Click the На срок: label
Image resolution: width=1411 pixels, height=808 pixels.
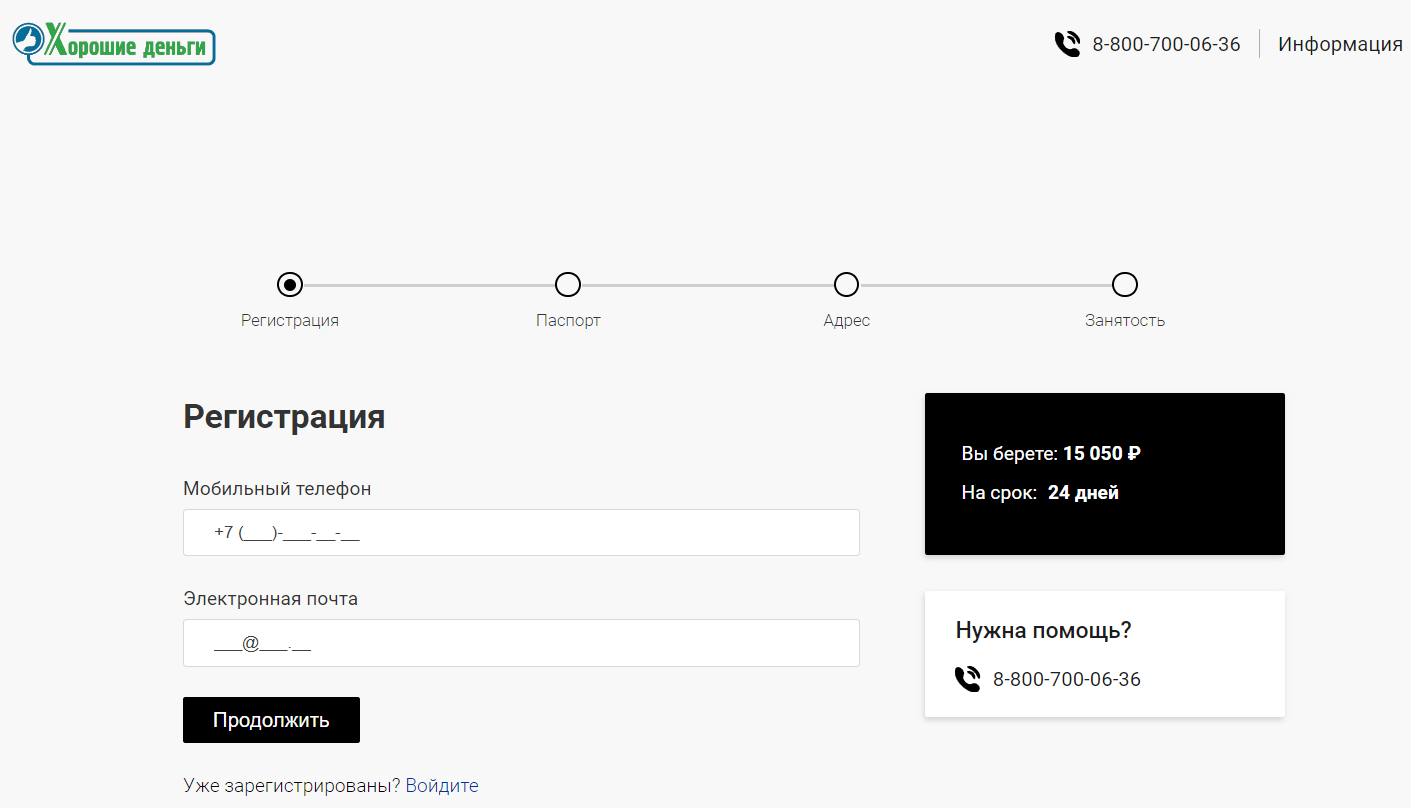(999, 493)
